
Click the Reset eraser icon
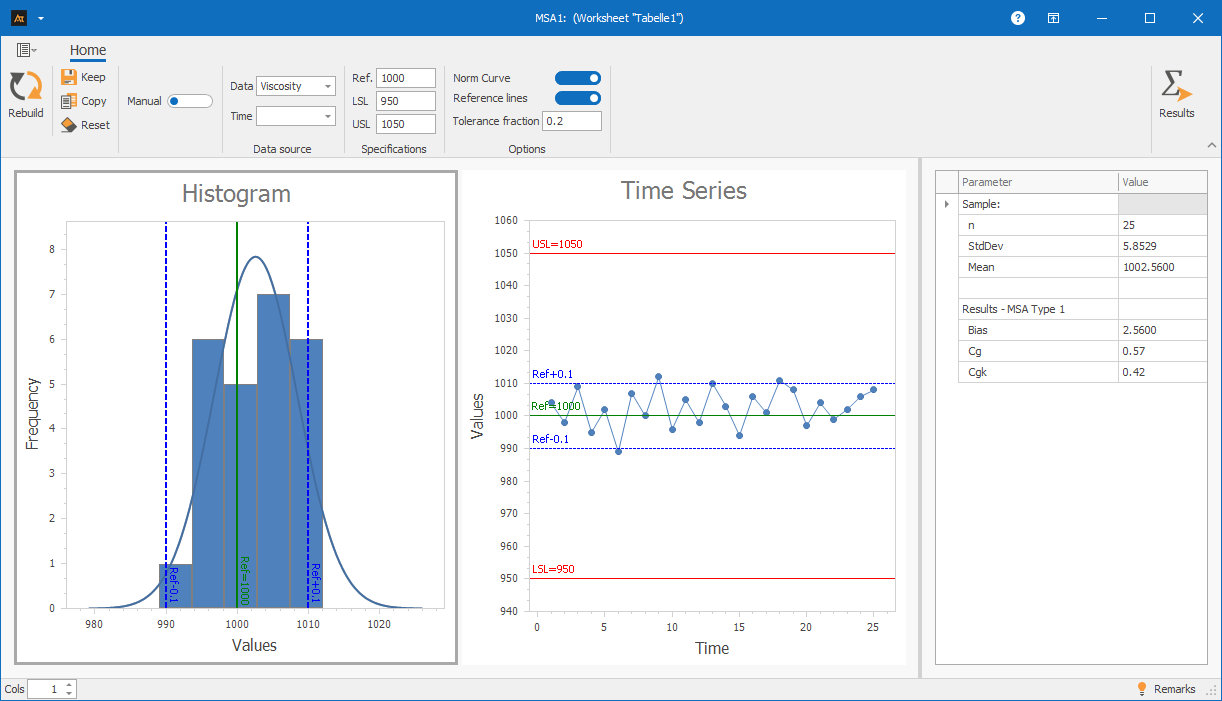pyautogui.click(x=68, y=124)
